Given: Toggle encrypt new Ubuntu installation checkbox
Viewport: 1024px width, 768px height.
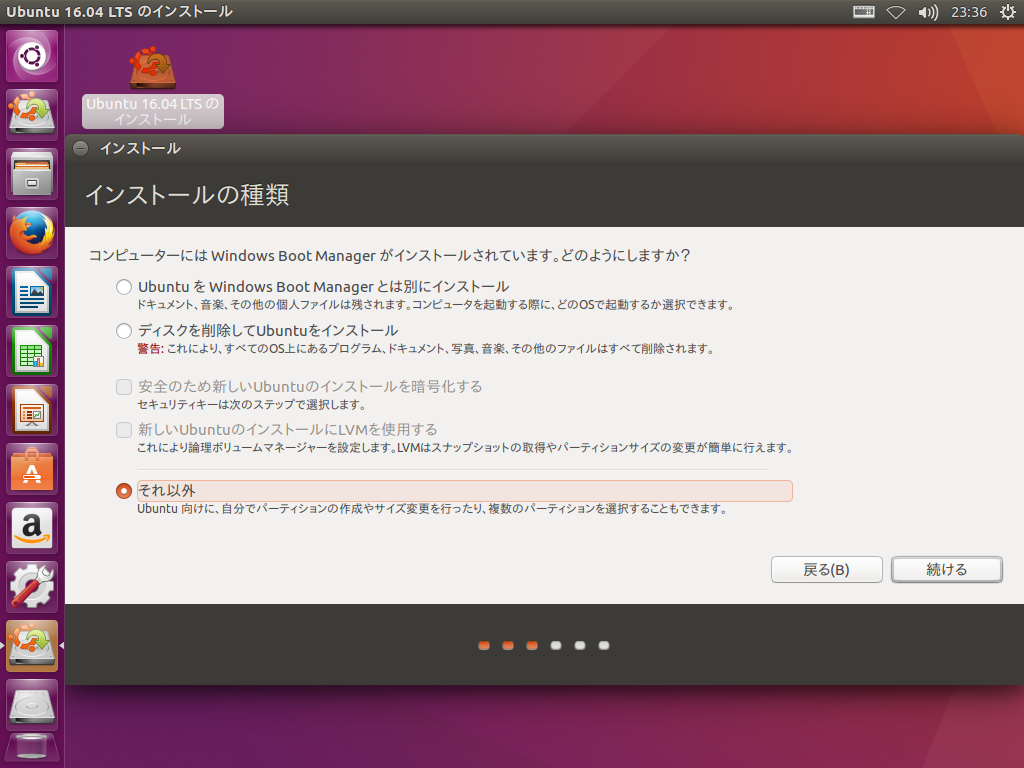Looking at the screenshot, I should pos(123,387).
